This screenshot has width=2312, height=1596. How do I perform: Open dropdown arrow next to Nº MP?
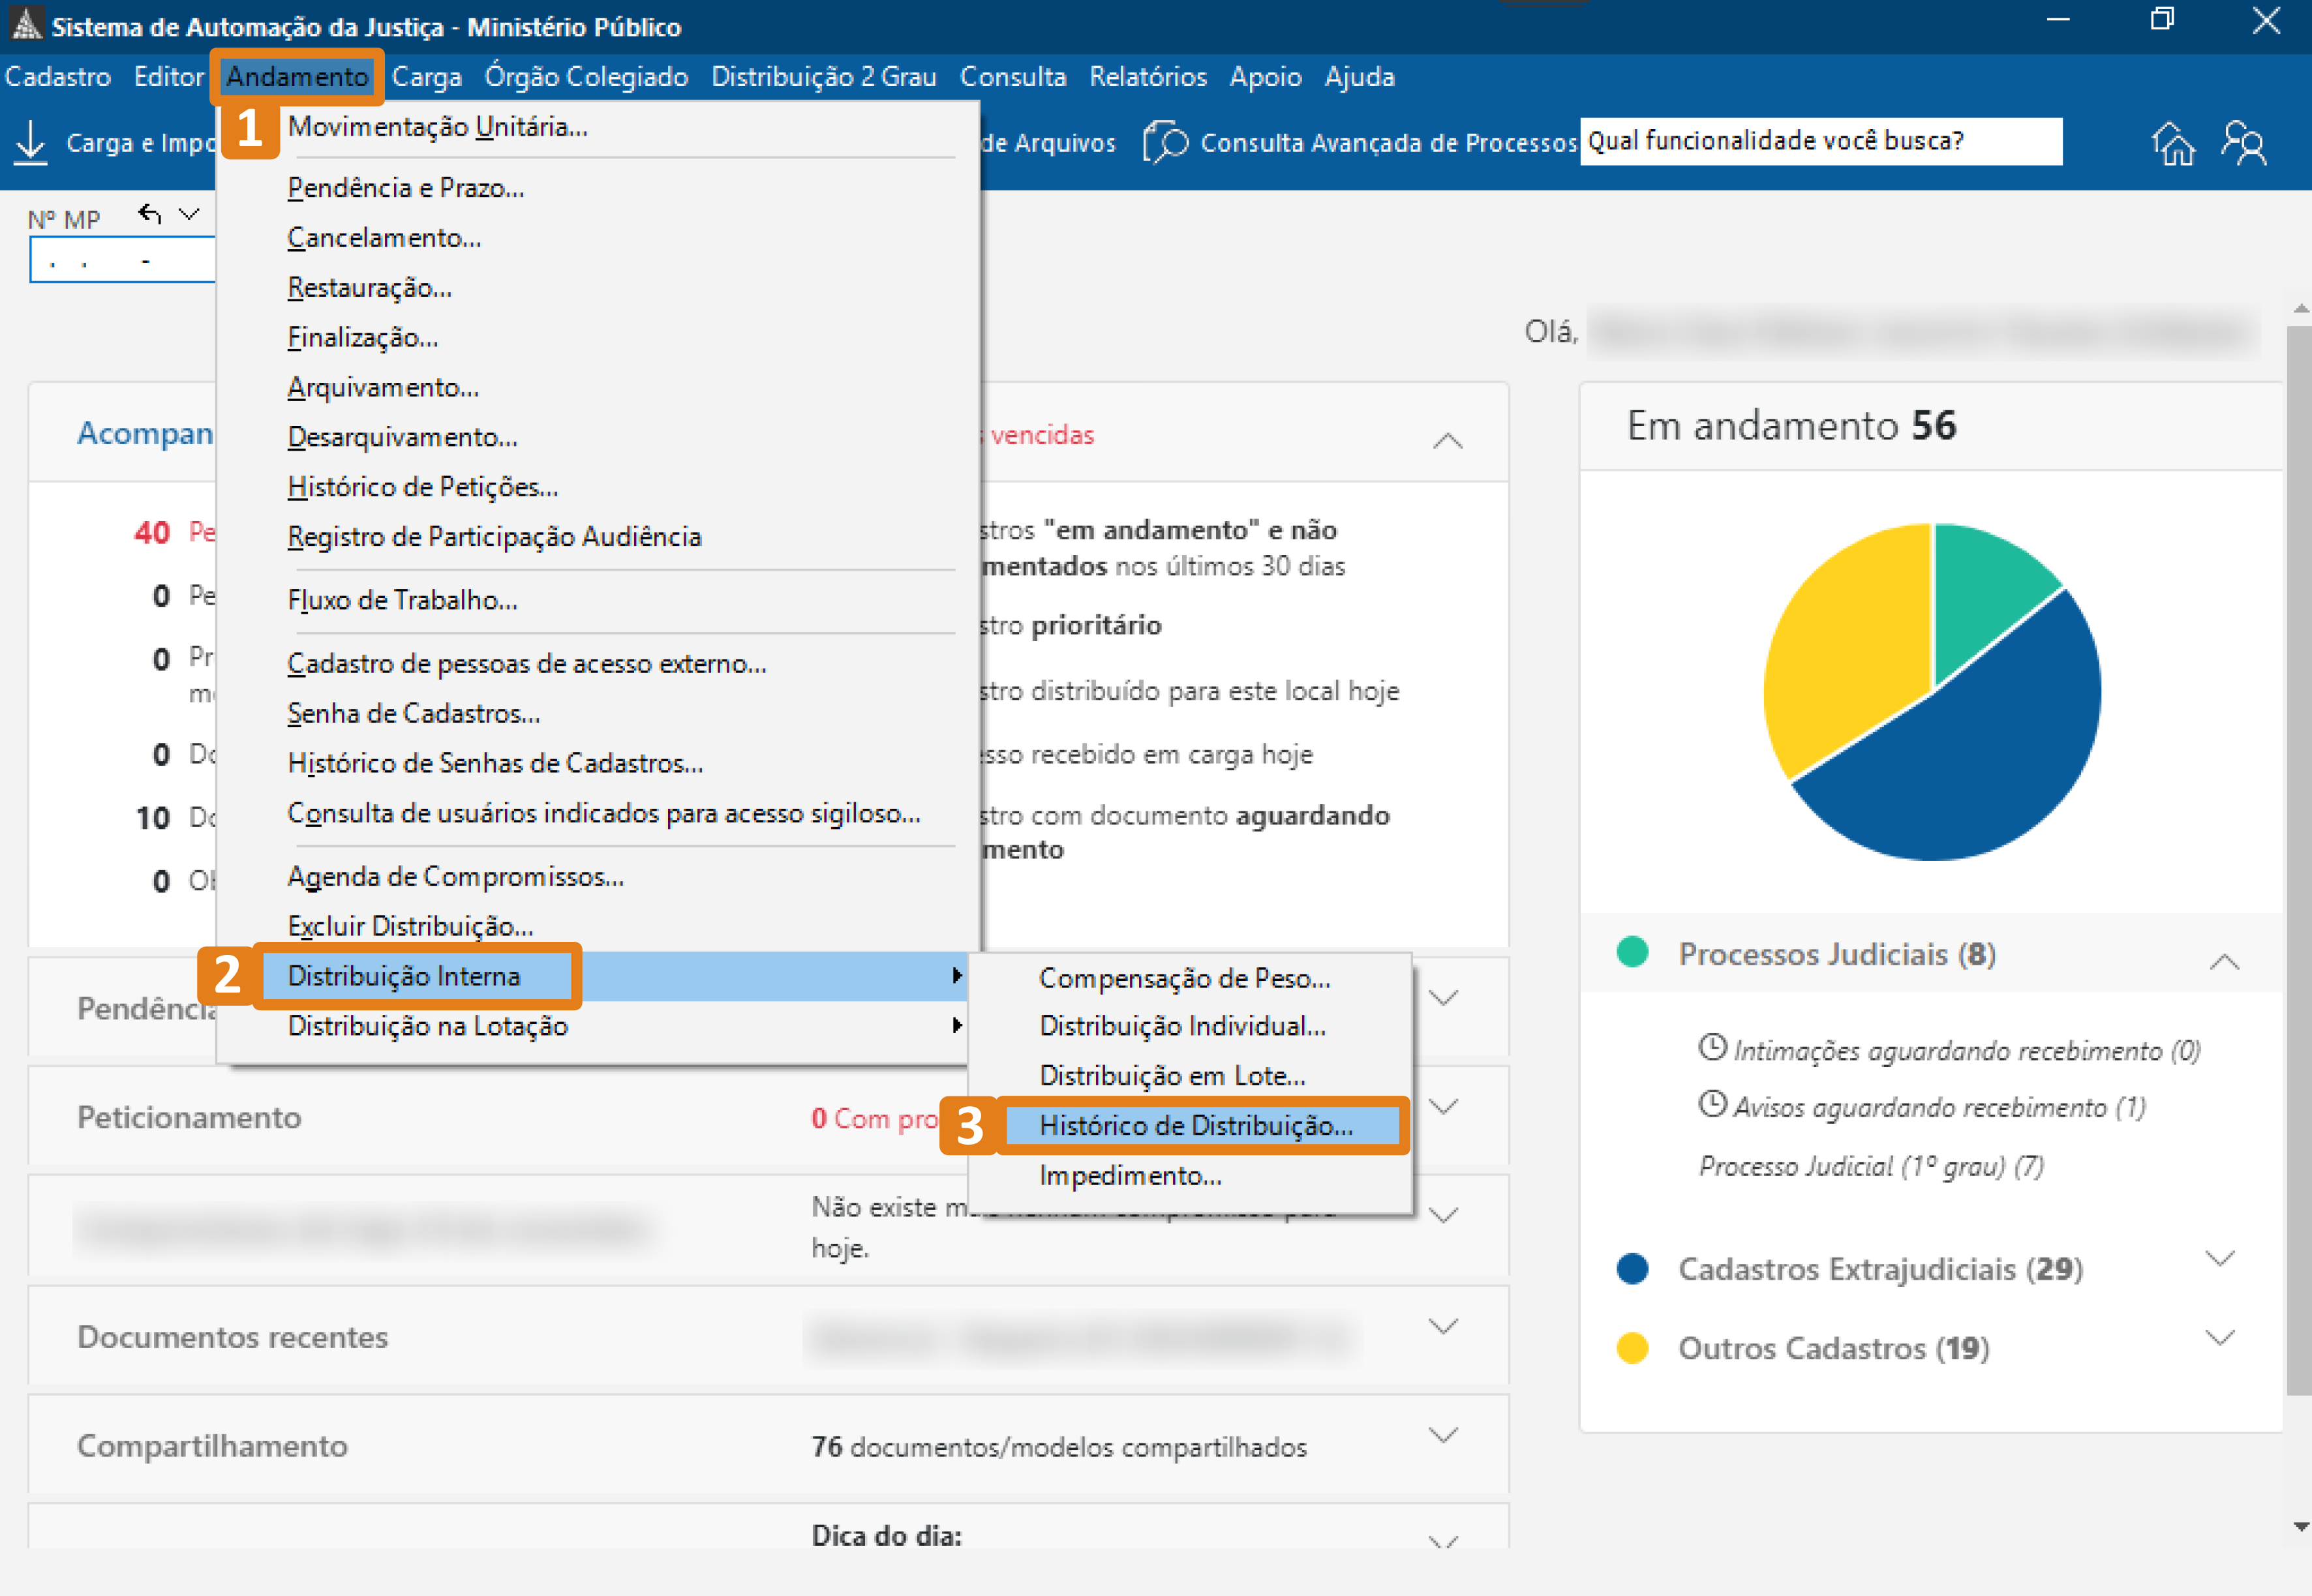click(x=189, y=214)
